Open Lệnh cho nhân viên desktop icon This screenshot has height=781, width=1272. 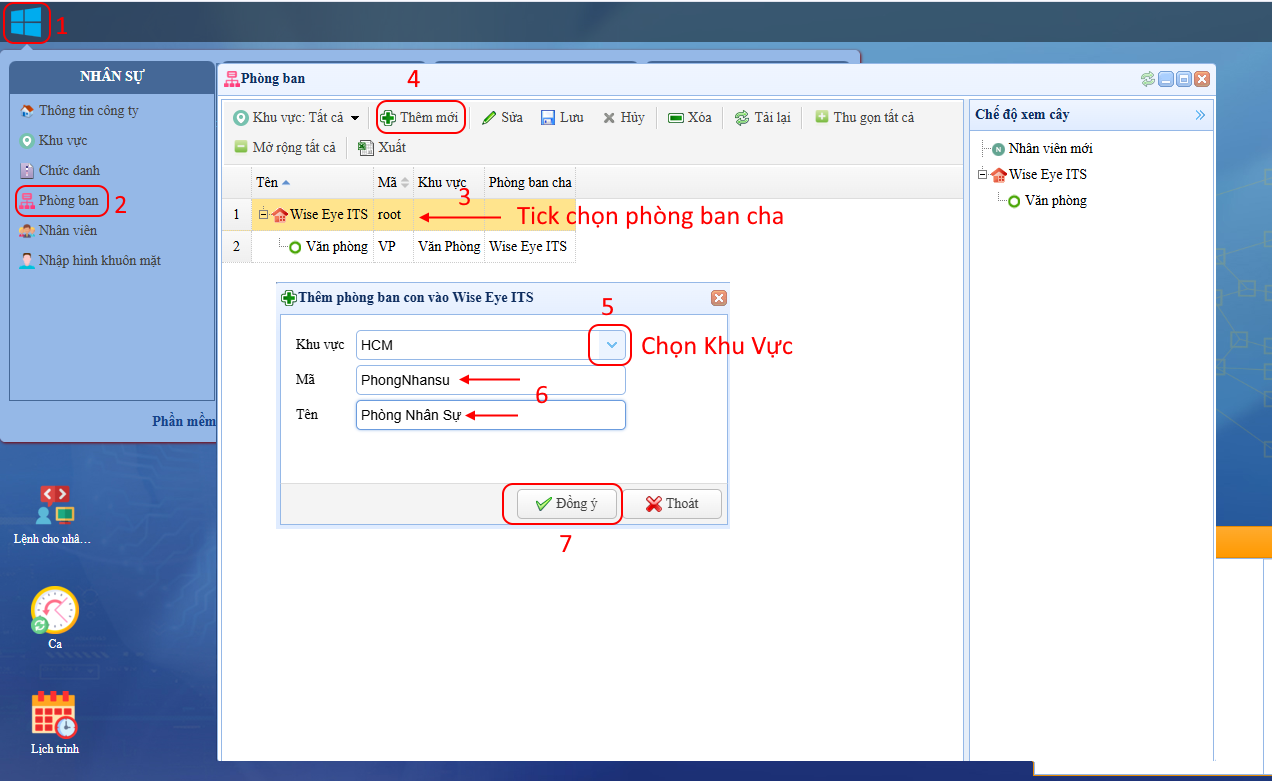54,507
